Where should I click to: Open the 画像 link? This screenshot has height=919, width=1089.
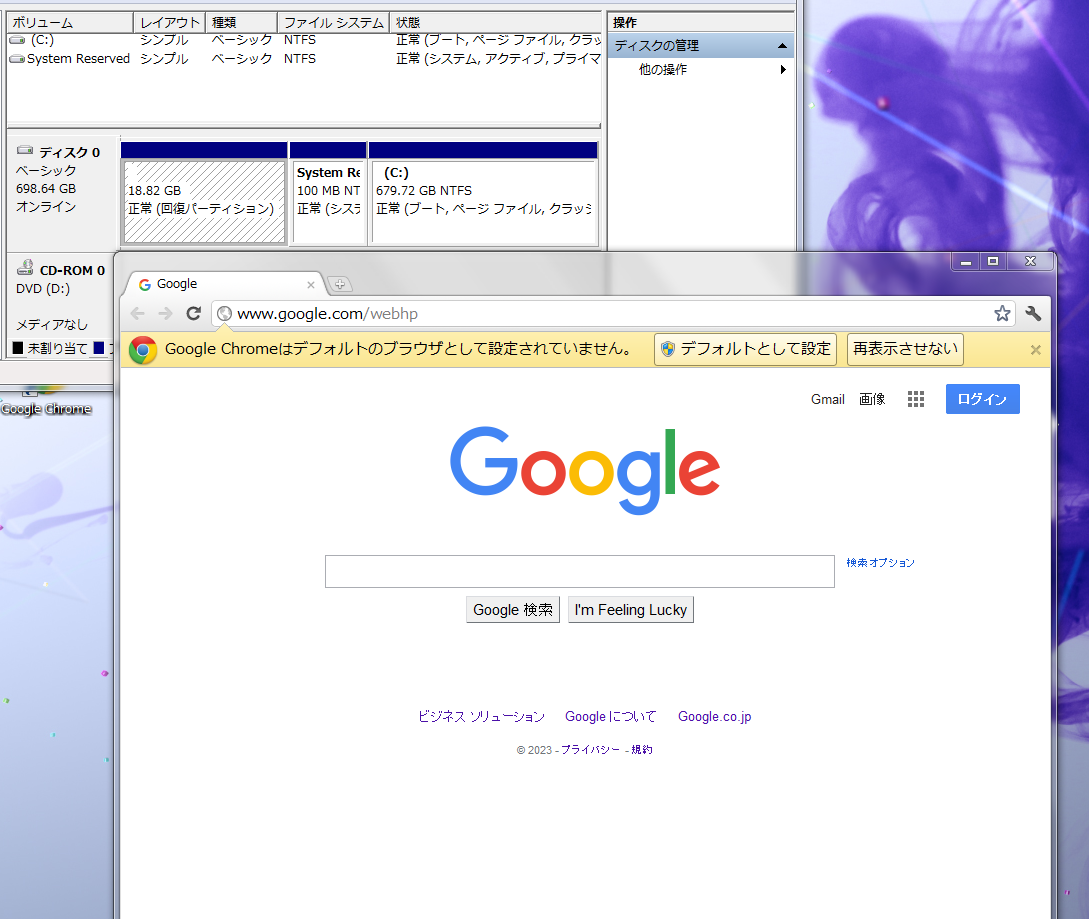[872, 399]
